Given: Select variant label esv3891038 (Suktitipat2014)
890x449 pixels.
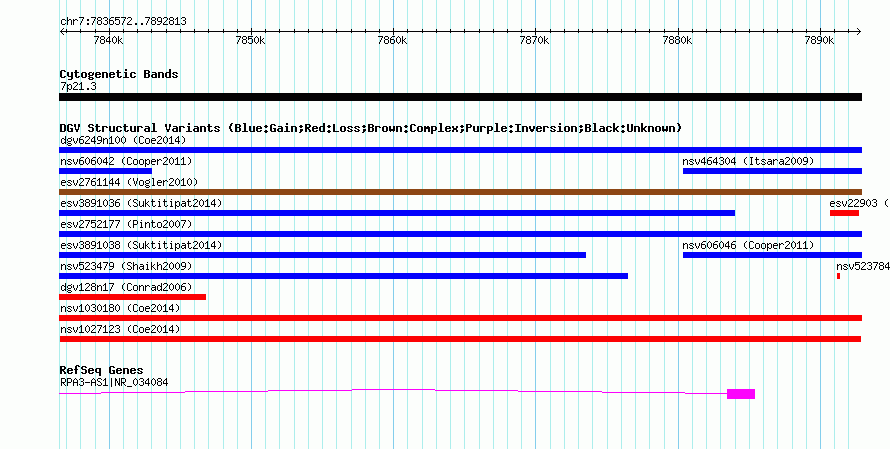Looking at the screenshot, I should point(141,245).
